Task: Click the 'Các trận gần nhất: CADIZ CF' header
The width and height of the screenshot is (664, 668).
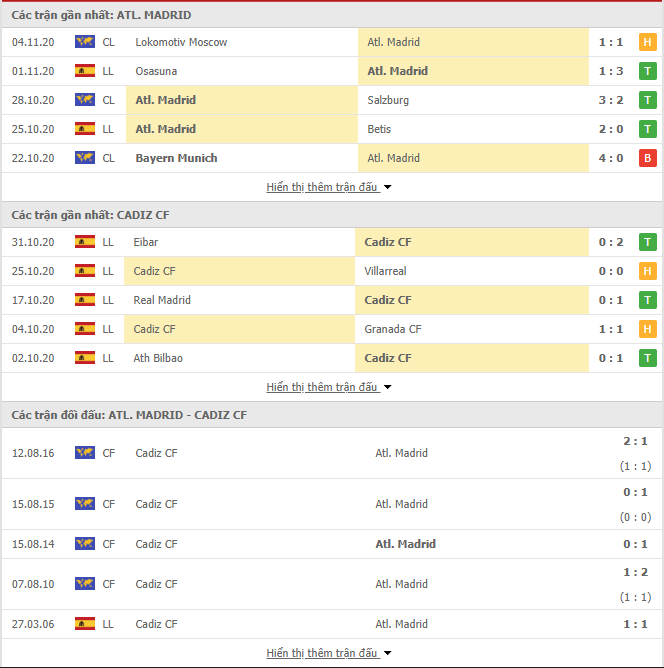Action: (x=90, y=215)
